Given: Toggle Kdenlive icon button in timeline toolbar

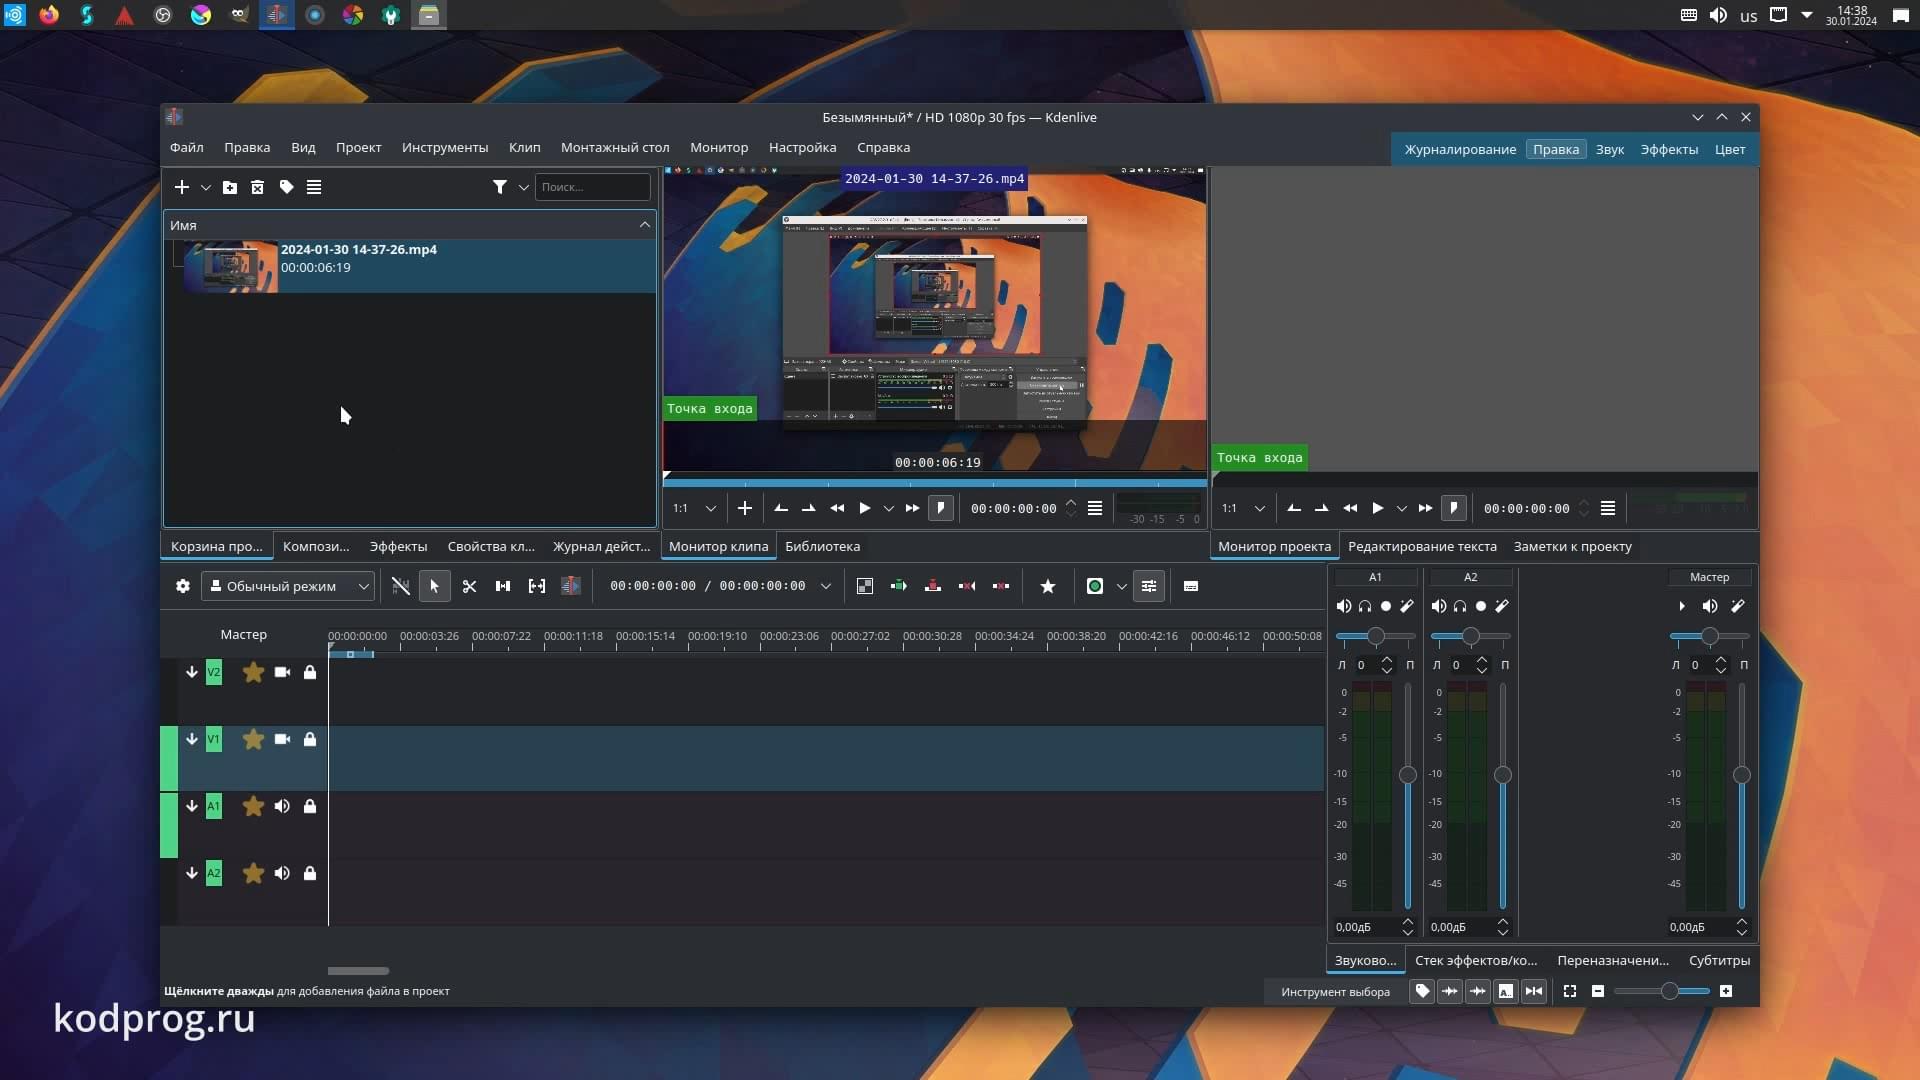Looking at the screenshot, I should 571,587.
